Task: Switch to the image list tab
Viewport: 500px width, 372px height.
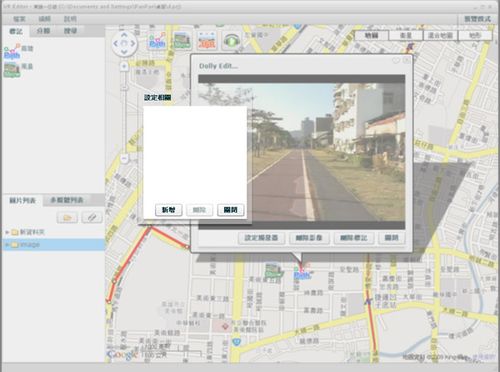Action: click(x=22, y=200)
